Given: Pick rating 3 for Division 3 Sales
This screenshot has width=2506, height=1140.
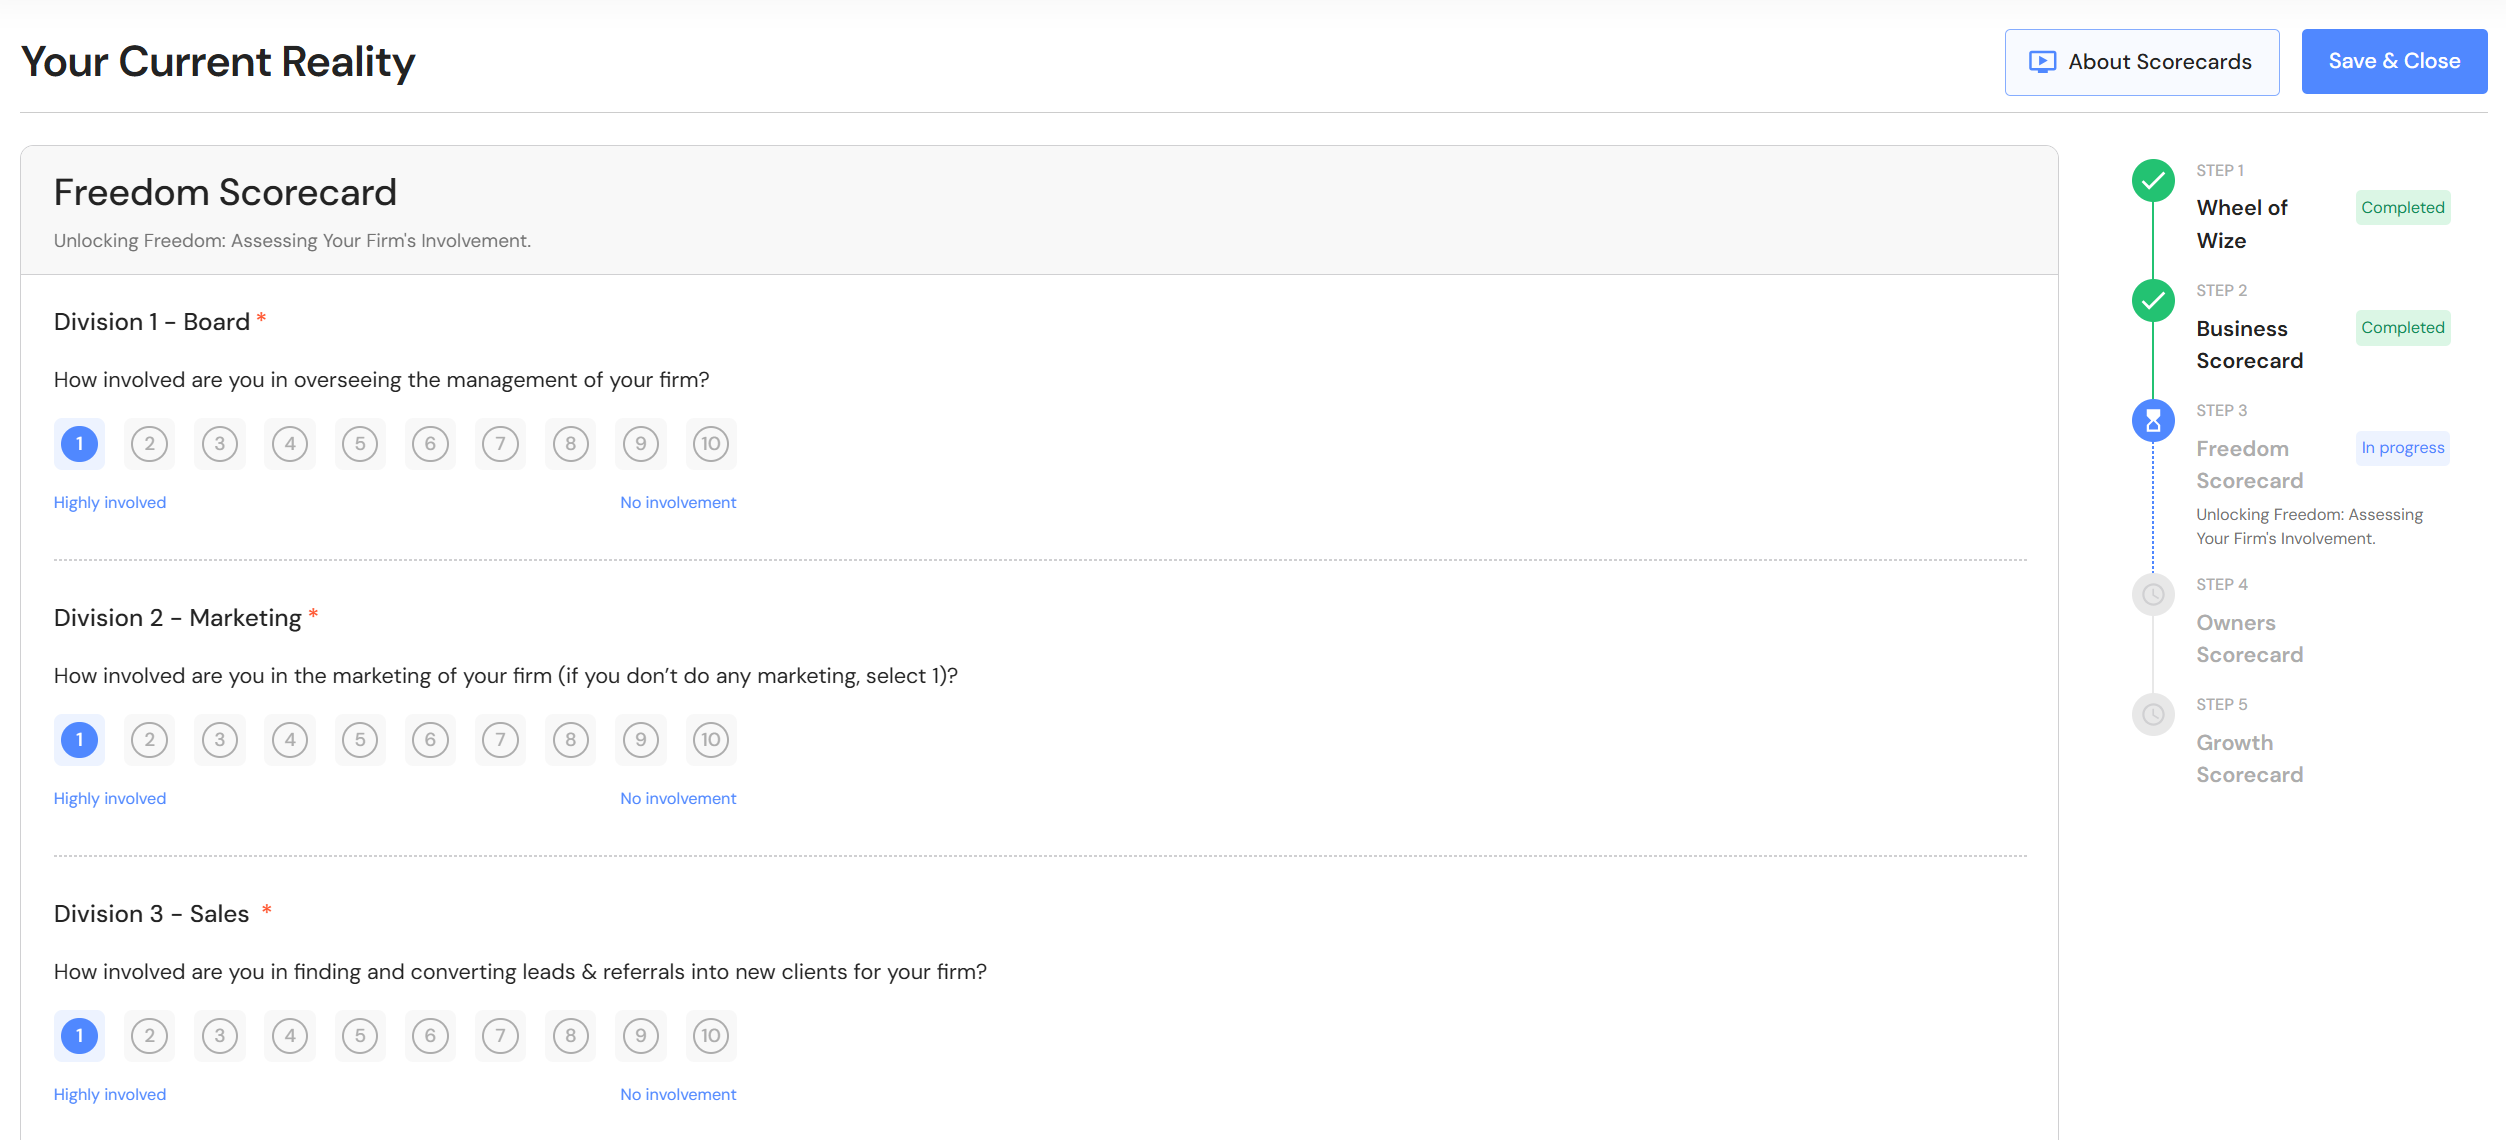Looking at the screenshot, I should click(x=220, y=1036).
